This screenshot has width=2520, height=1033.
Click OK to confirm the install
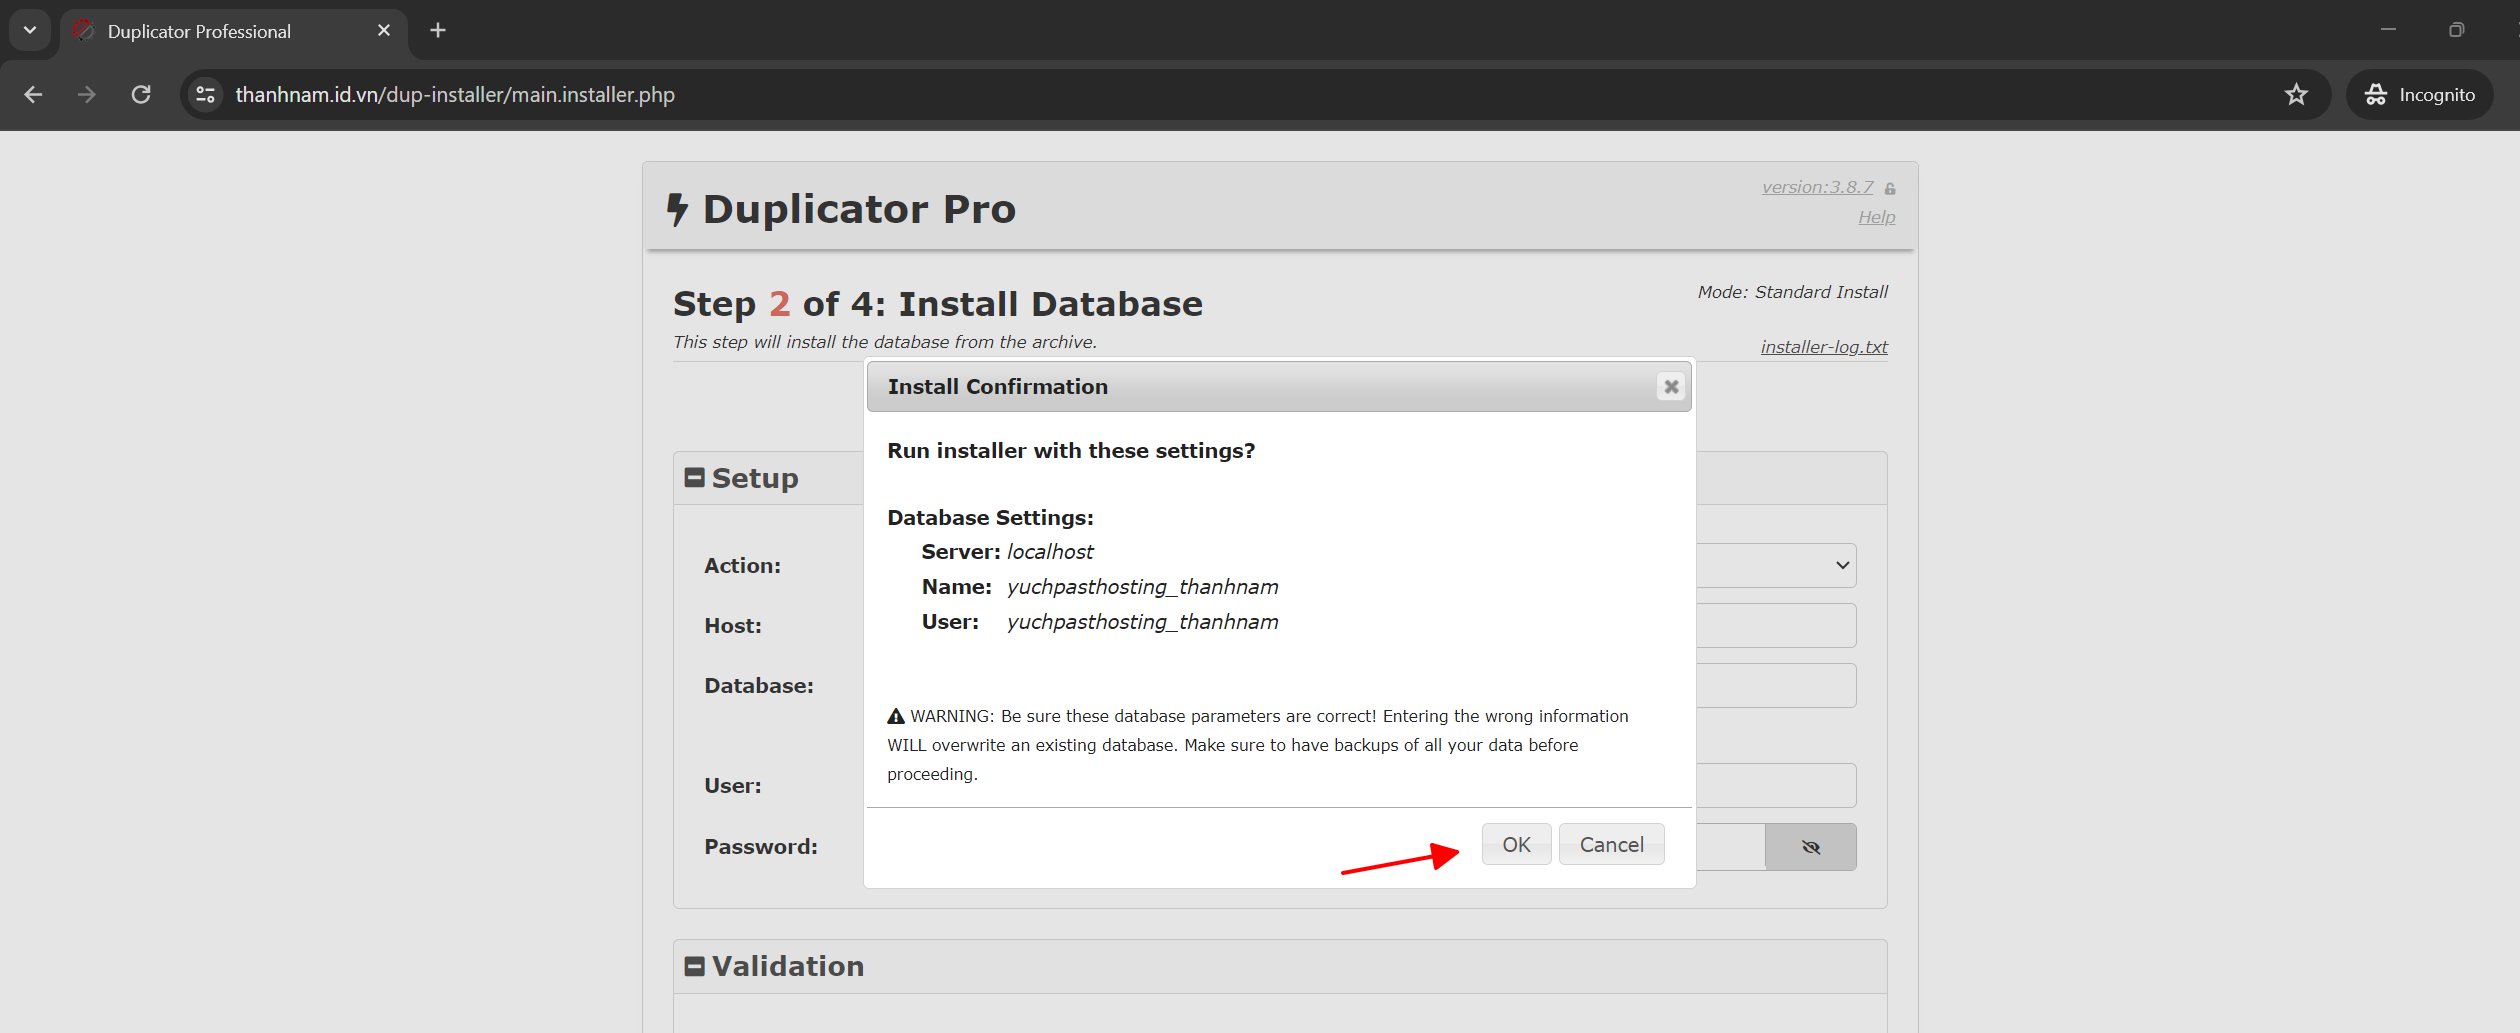tap(1516, 845)
